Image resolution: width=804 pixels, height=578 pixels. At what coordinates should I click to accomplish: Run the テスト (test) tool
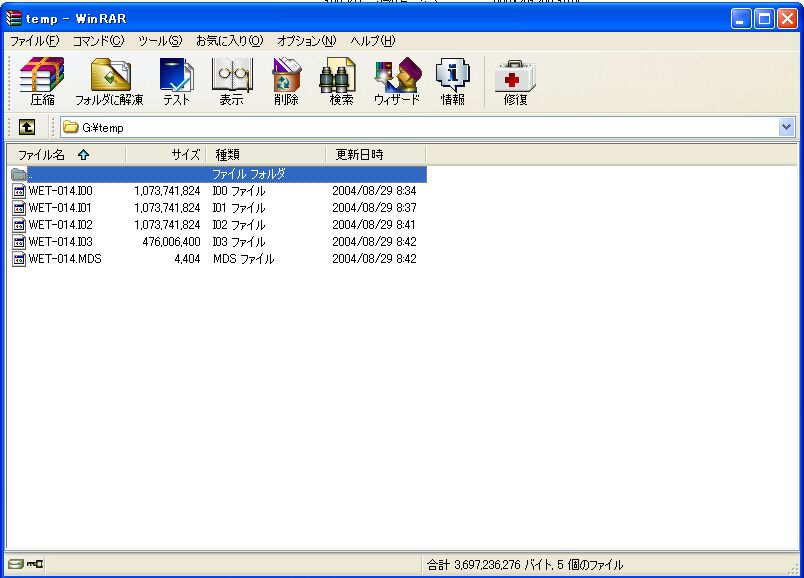pos(176,82)
